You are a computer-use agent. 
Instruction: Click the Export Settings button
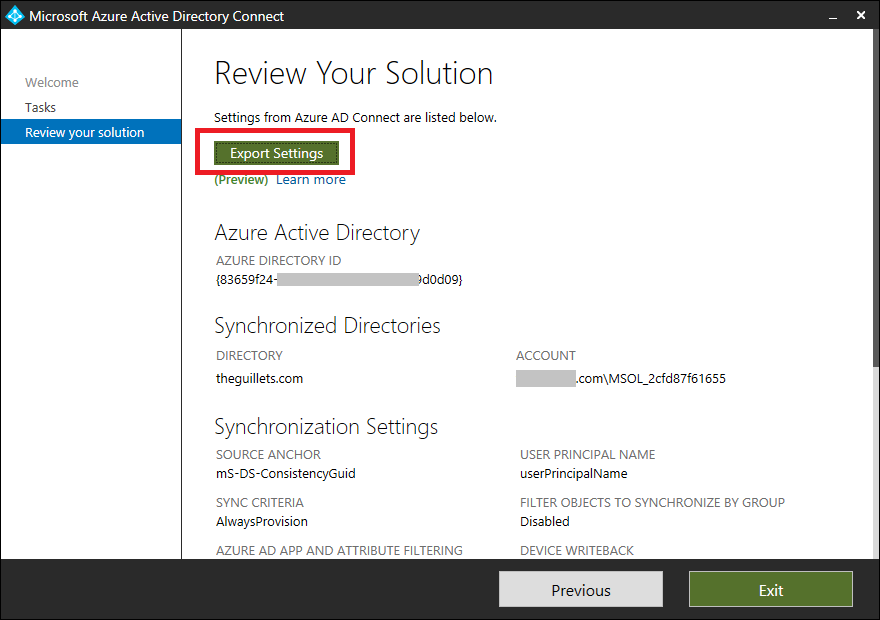(x=276, y=153)
